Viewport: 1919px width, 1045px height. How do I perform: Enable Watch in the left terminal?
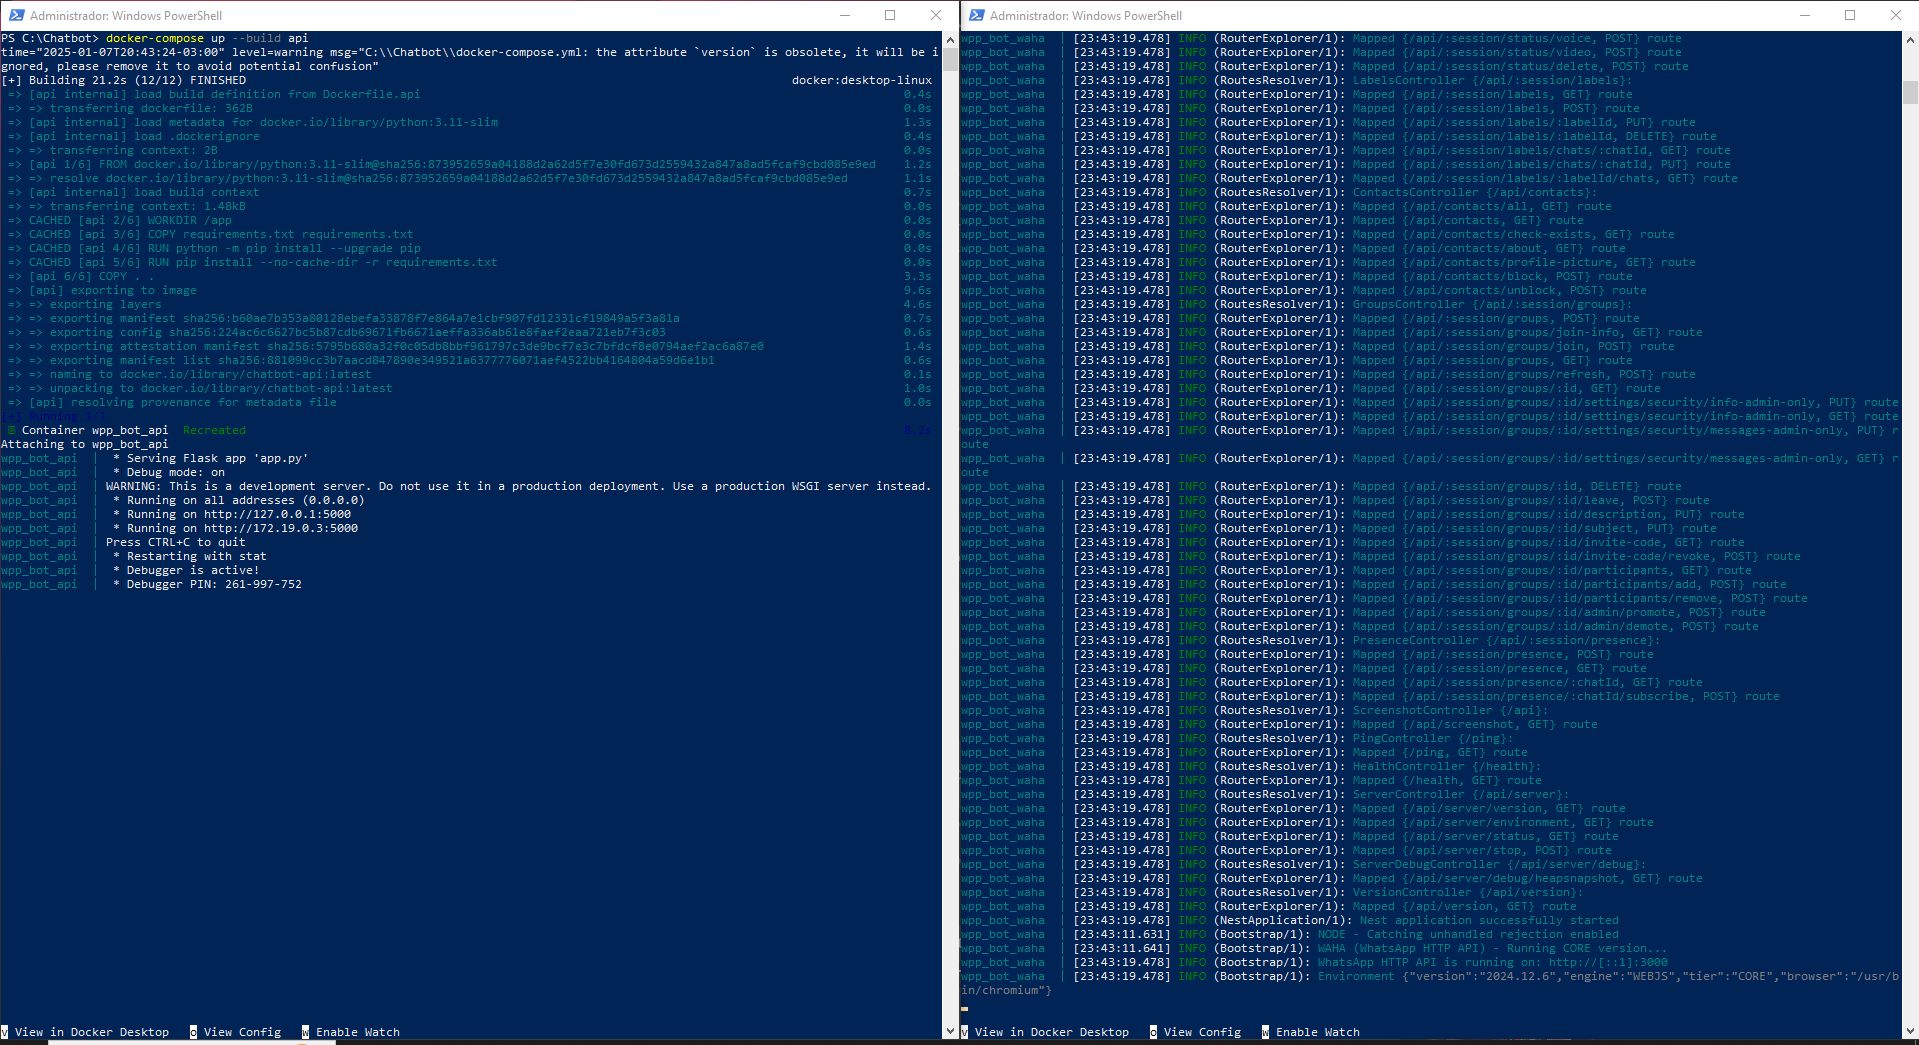pyautogui.click(x=357, y=1032)
